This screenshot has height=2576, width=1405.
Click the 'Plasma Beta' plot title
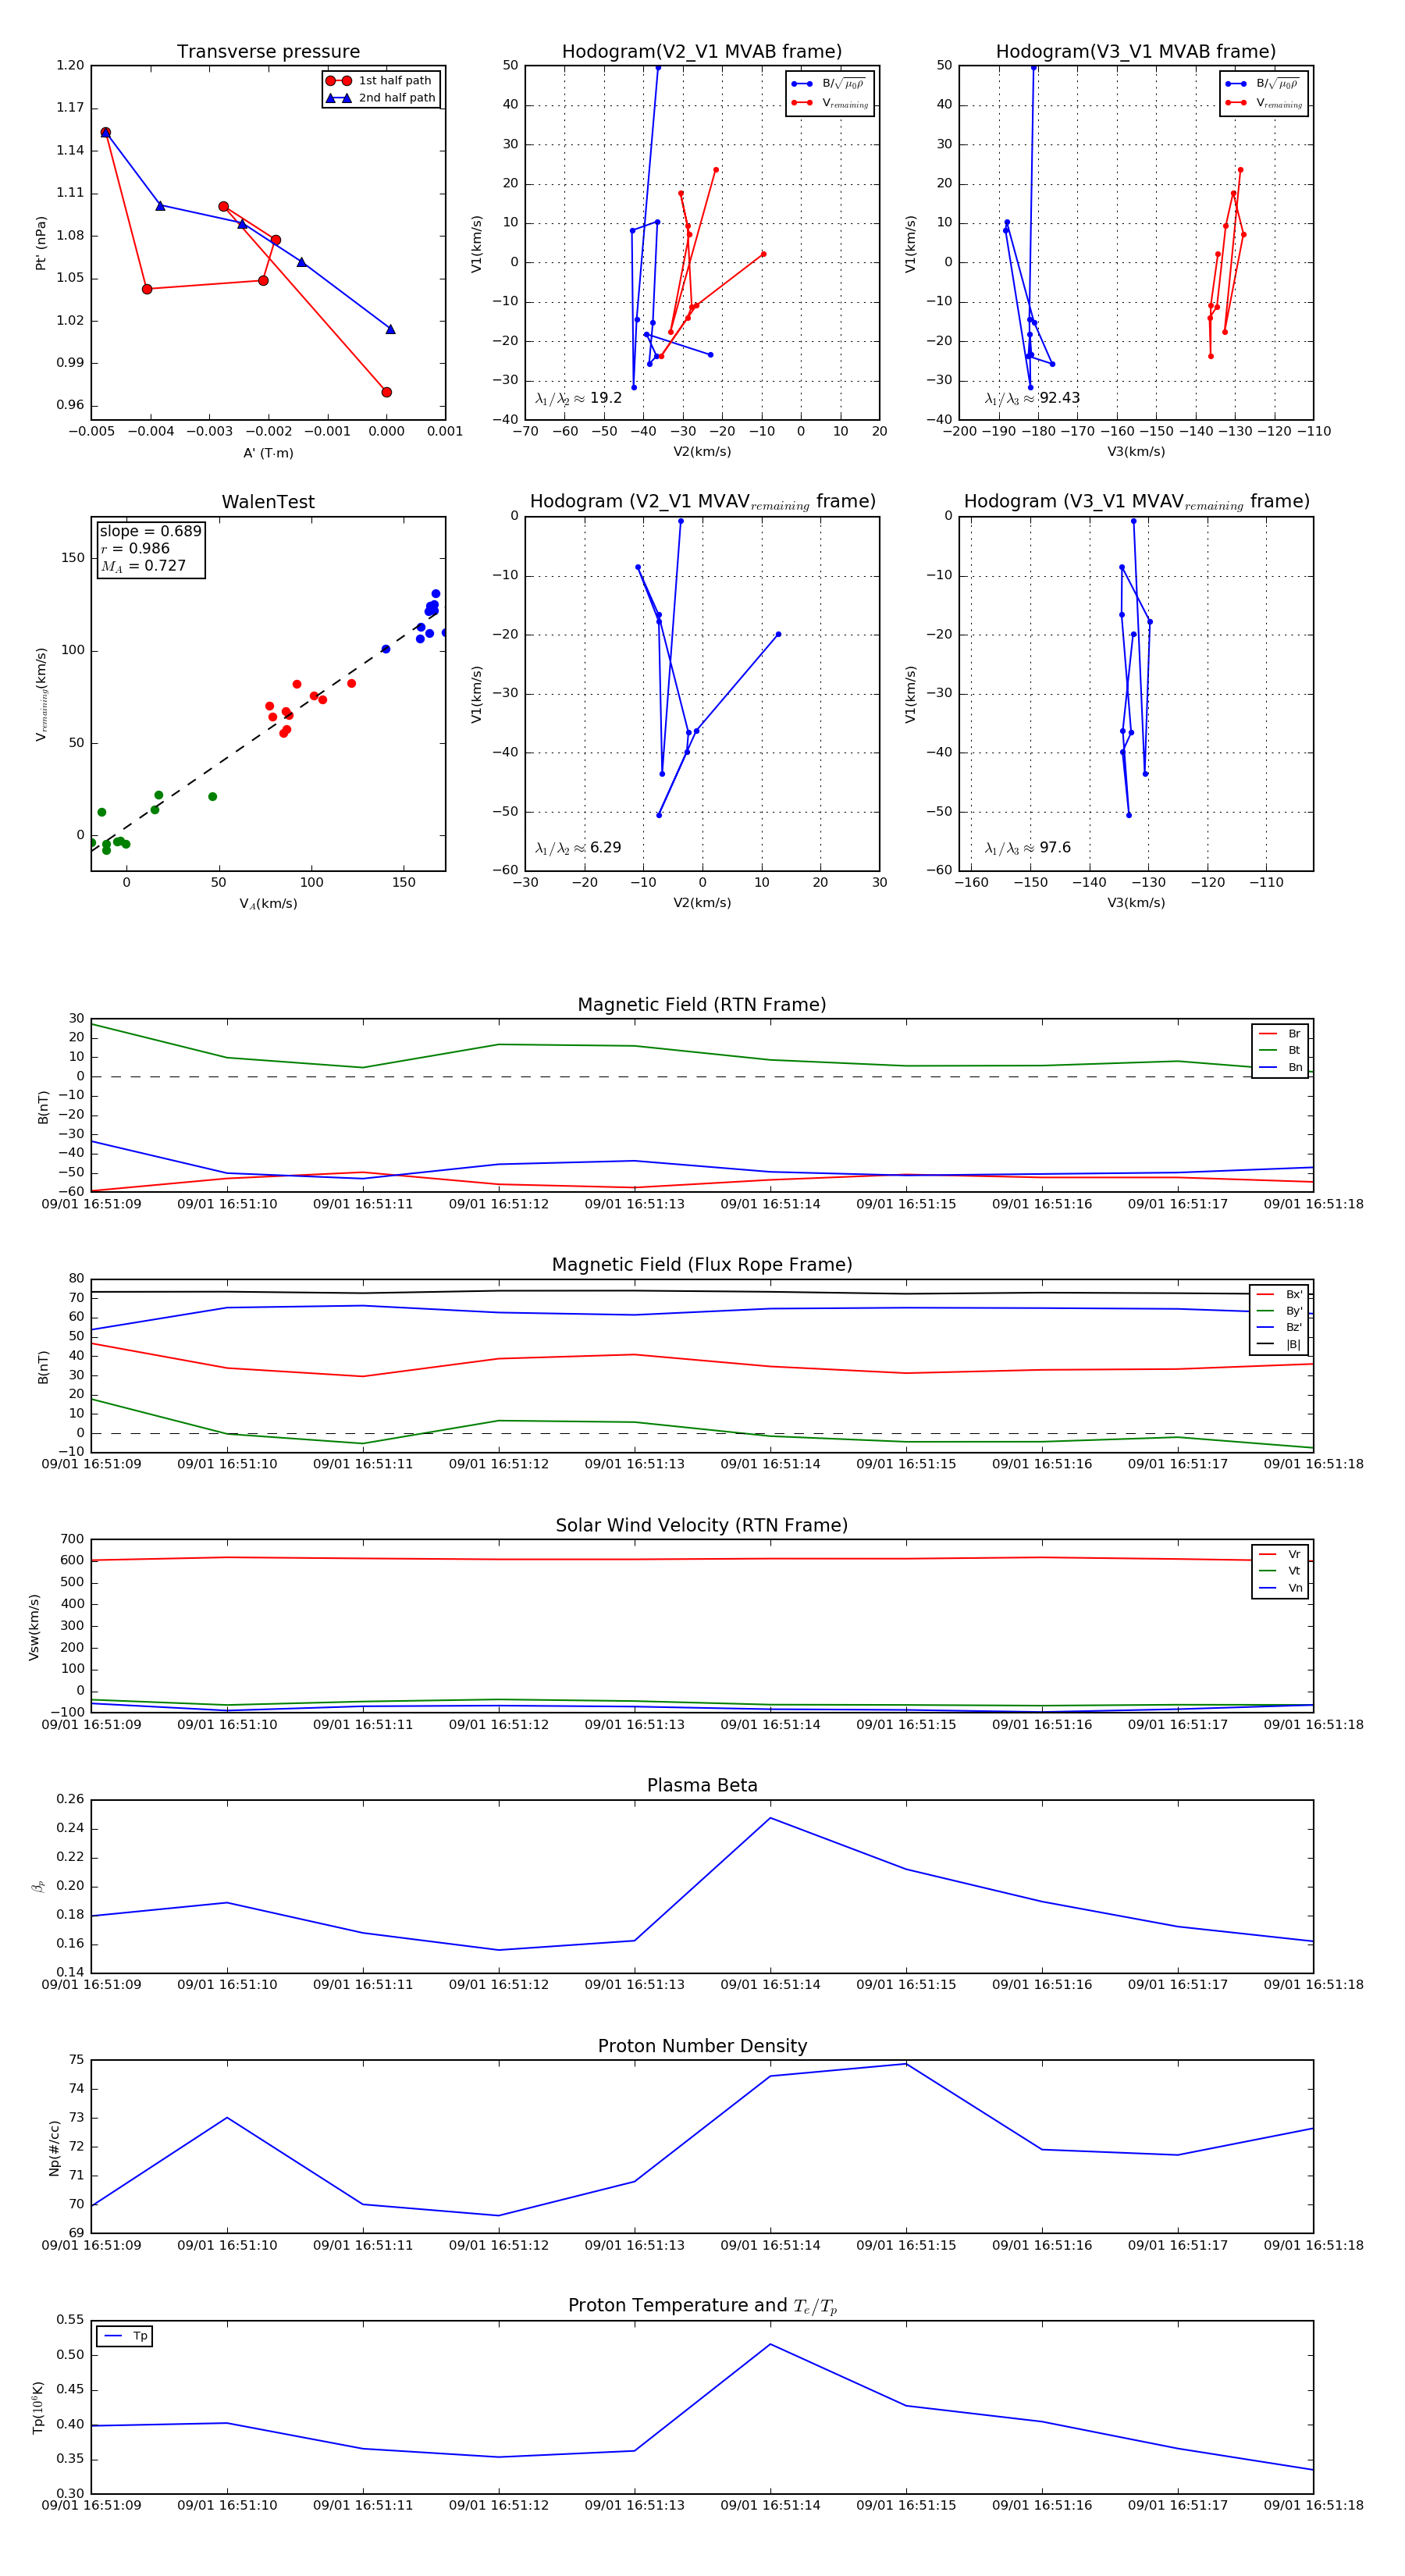(x=702, y=1785)
